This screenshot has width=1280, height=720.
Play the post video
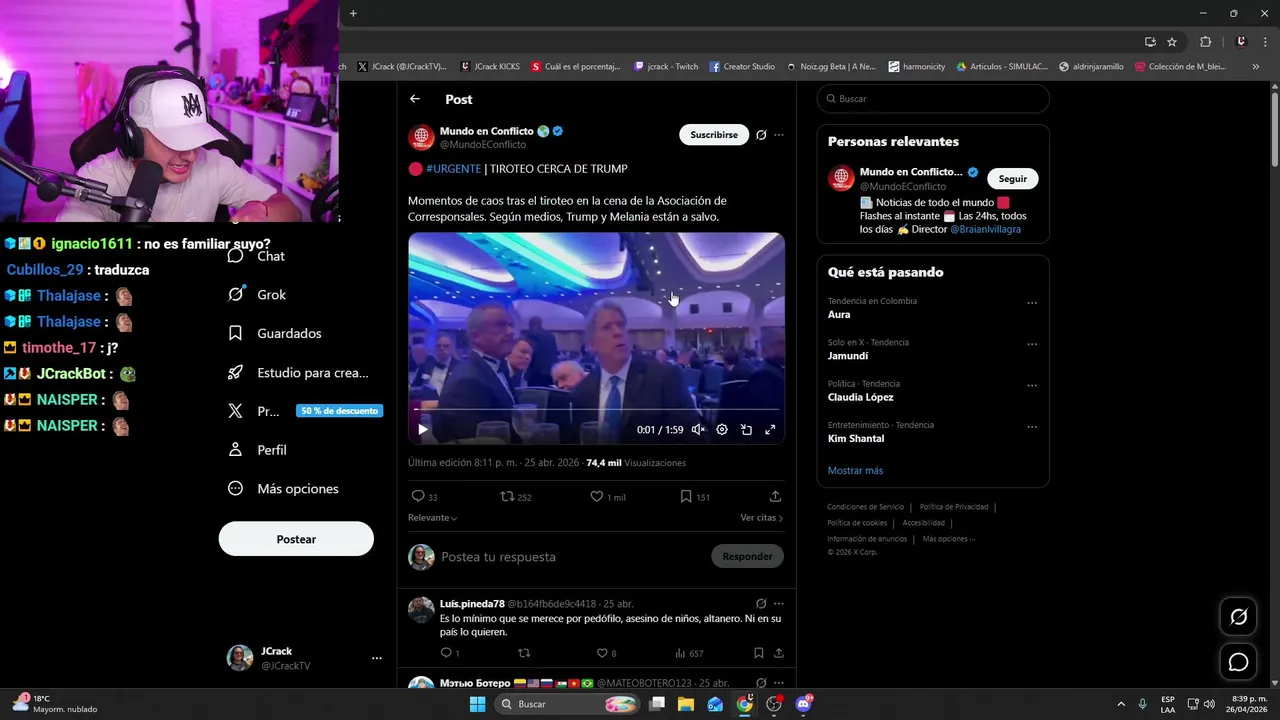tap(423, 429)
